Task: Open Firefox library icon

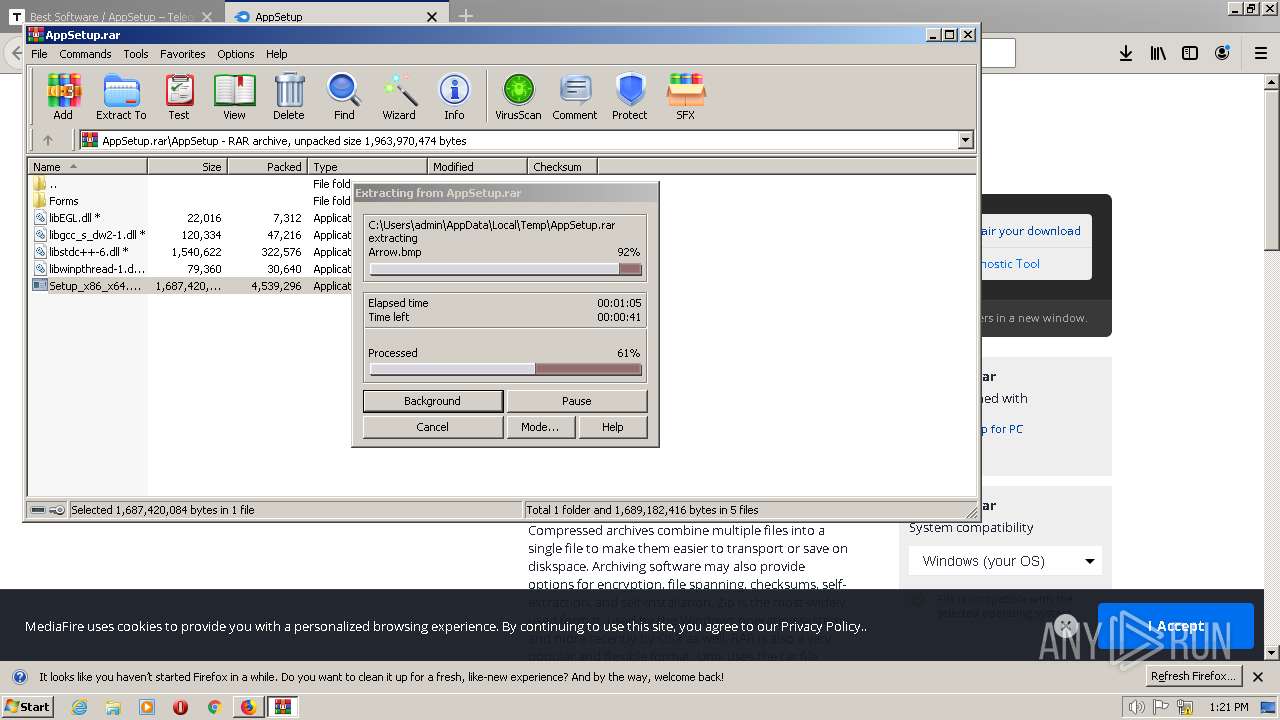Action: [x=1158, y=53]
